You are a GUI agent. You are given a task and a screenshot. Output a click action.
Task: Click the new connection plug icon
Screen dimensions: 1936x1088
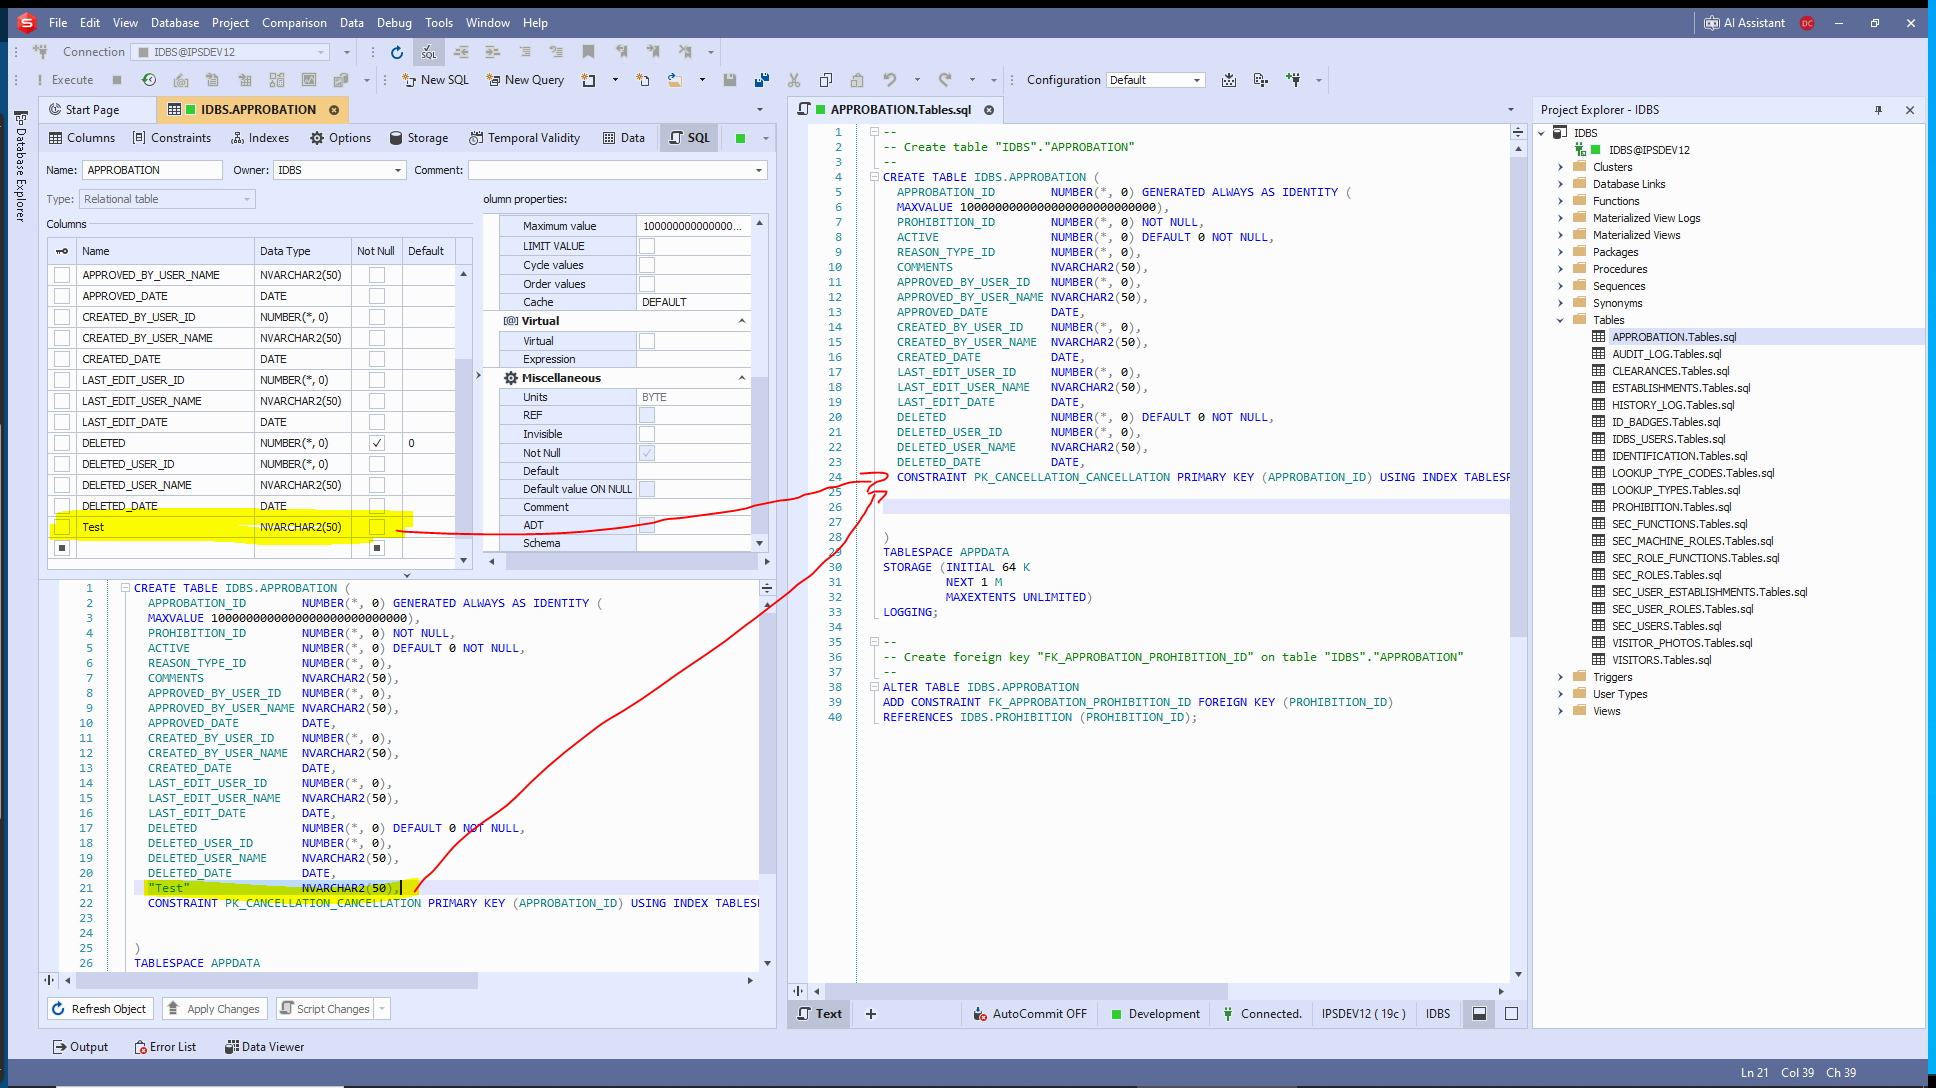[40, 52]
